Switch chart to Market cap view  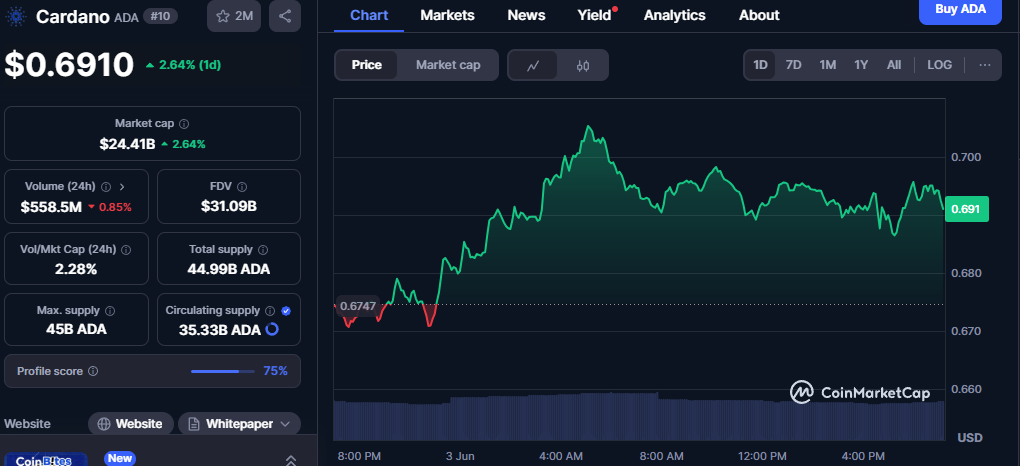(x=448, y=65)
